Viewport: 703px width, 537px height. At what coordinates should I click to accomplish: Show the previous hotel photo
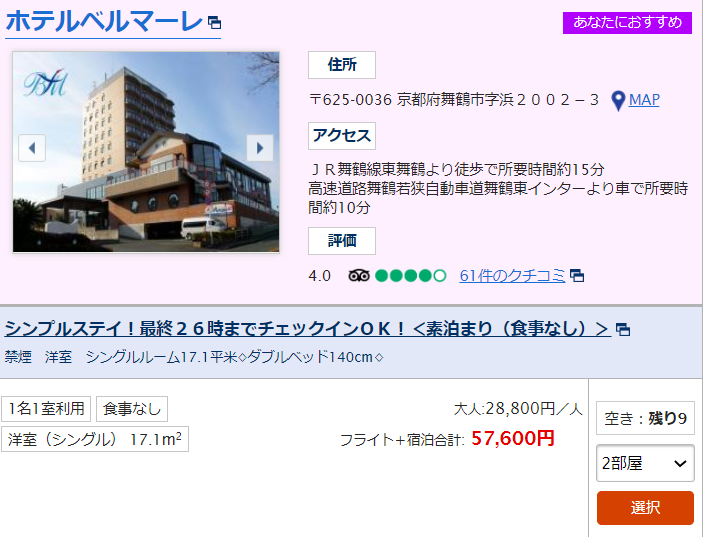32,147
